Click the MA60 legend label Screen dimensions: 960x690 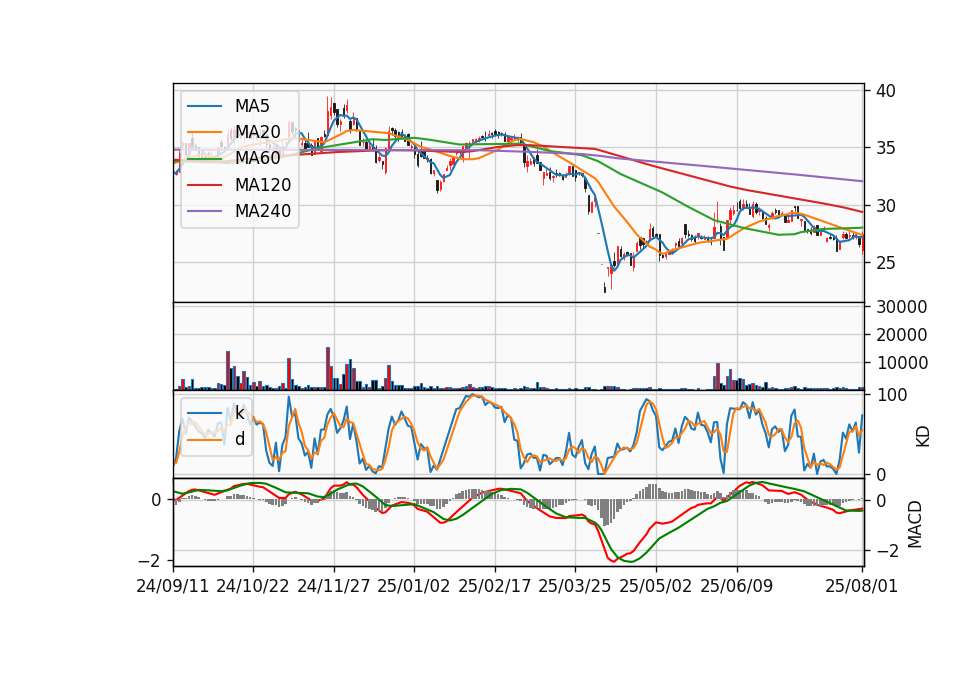pos(258,159)
